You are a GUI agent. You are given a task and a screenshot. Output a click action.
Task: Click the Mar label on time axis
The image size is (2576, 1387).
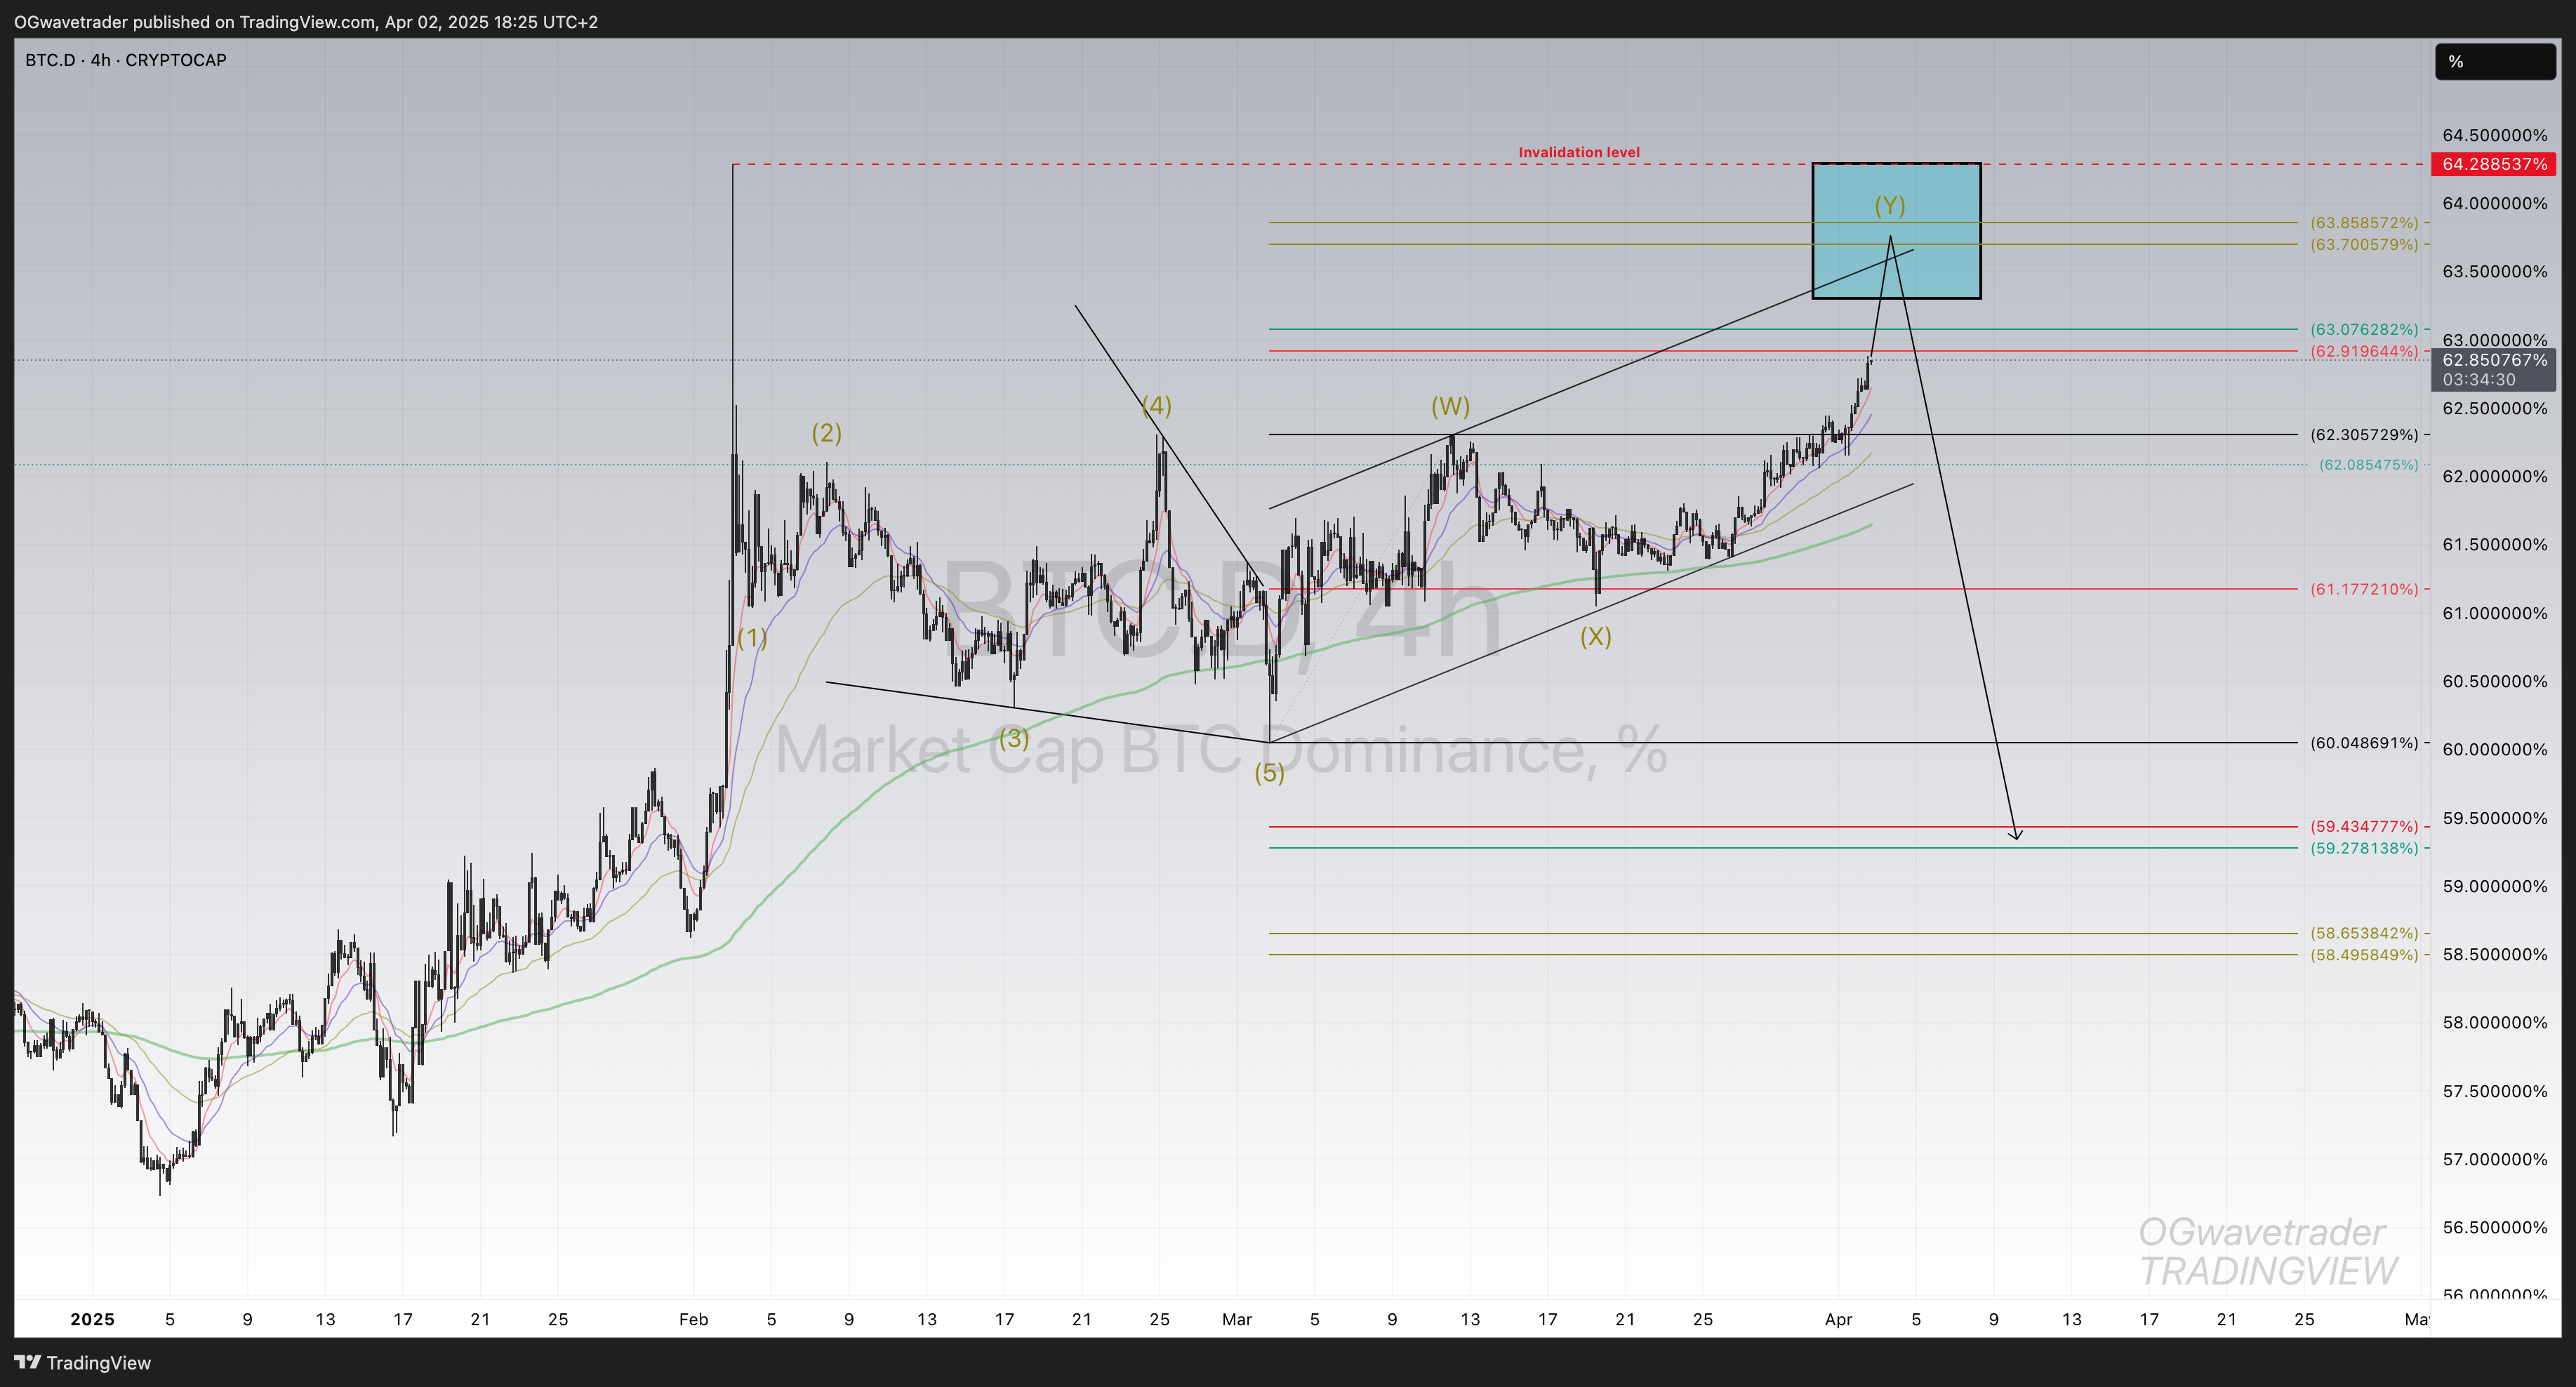click(x=1237, y=1319)
